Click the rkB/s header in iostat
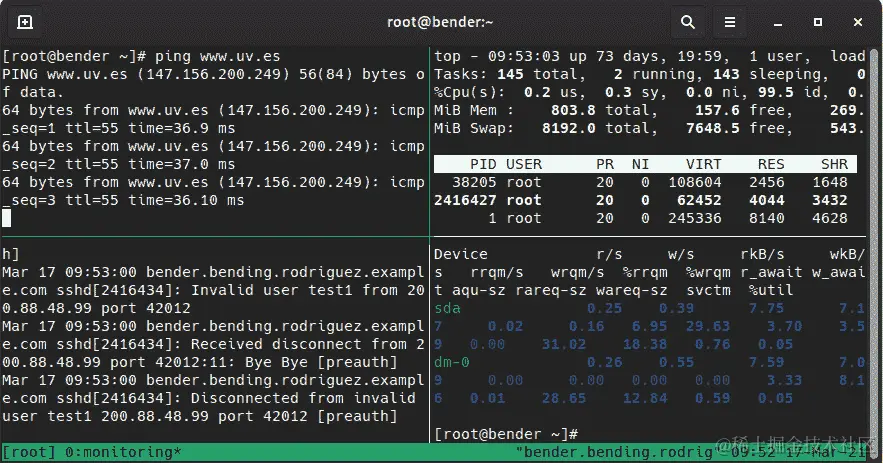 pos(762,255)
